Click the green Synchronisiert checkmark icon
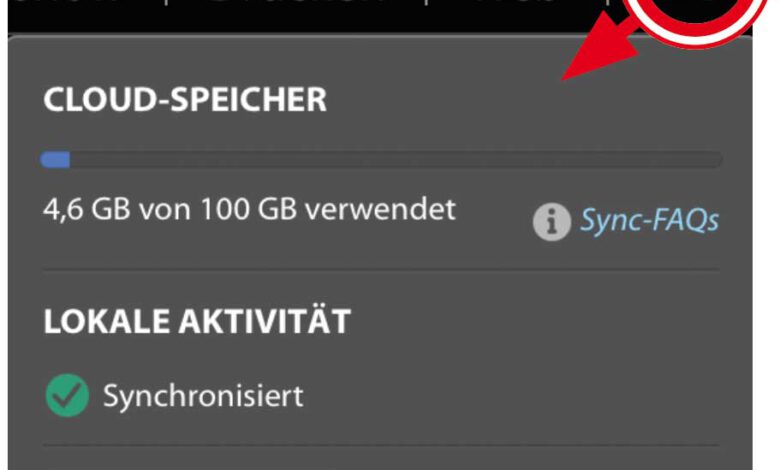This screenshot has height=470, width=780. coord(67,396)
